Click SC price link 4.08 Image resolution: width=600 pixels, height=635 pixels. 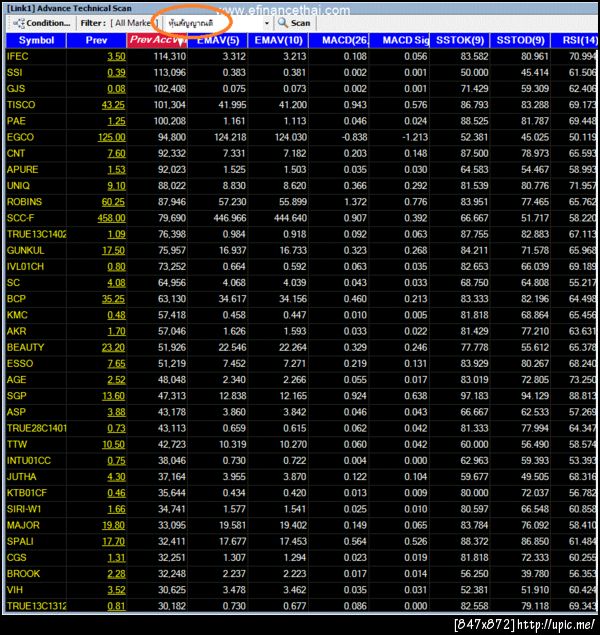tap(117, 283)
